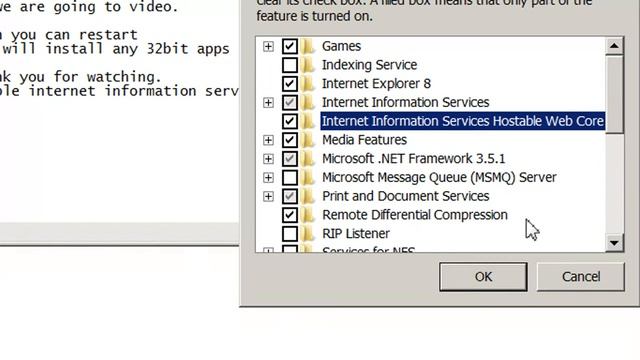Uncheck Remote Differential Compression checkbox

[x=290, y=215]
